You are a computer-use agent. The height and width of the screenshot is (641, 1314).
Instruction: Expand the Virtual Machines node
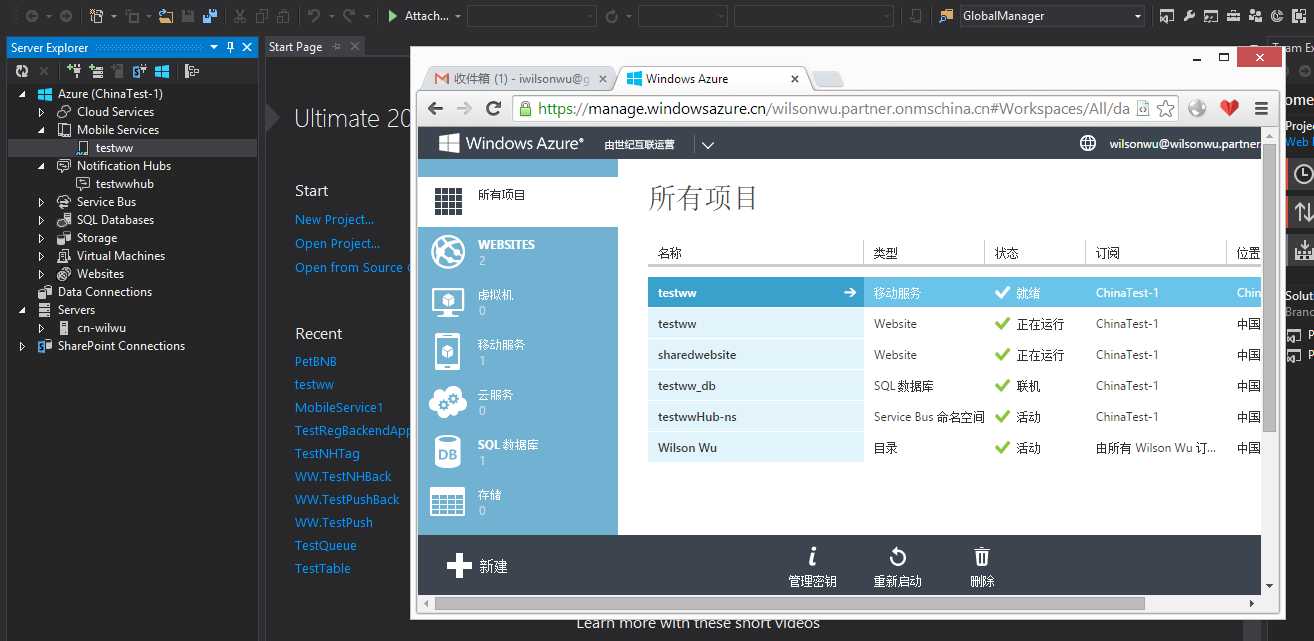coord(42,256)
